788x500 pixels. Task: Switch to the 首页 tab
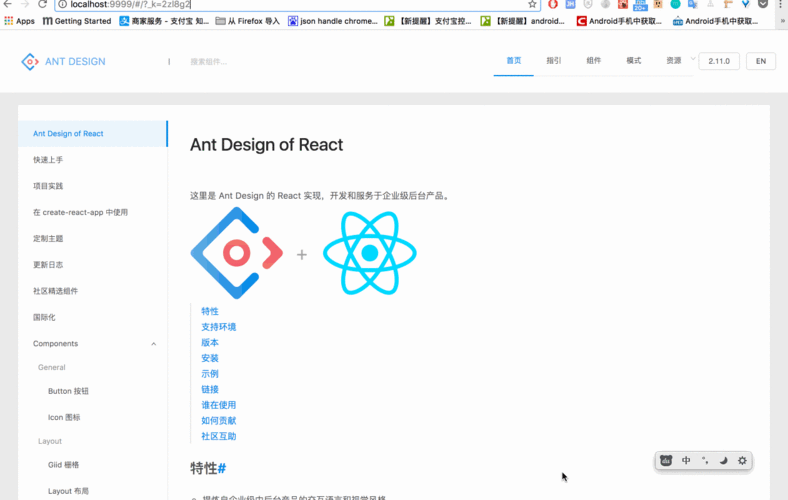(x=514, y=61)
